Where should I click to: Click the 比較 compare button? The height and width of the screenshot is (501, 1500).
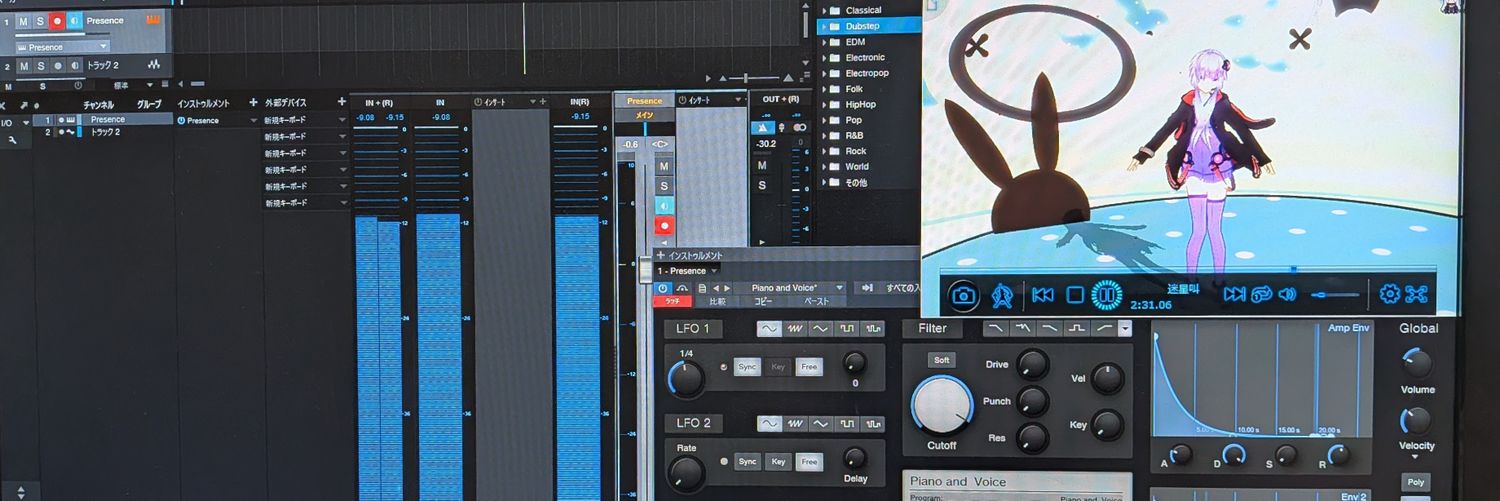717,301
